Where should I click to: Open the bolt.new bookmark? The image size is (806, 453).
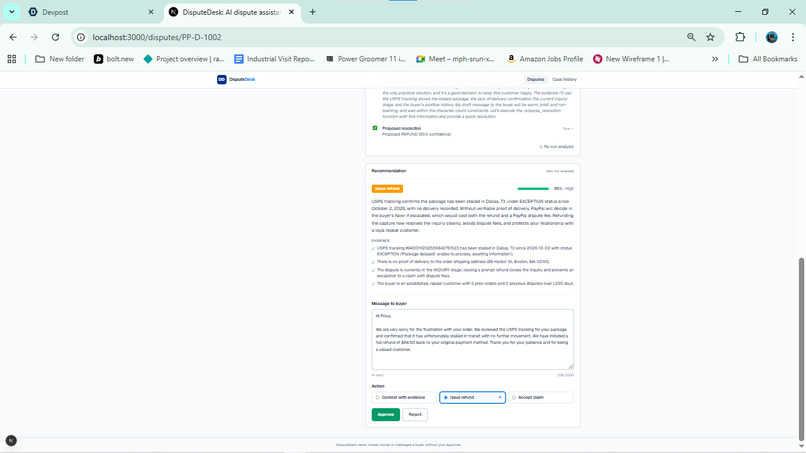[114, 59]
